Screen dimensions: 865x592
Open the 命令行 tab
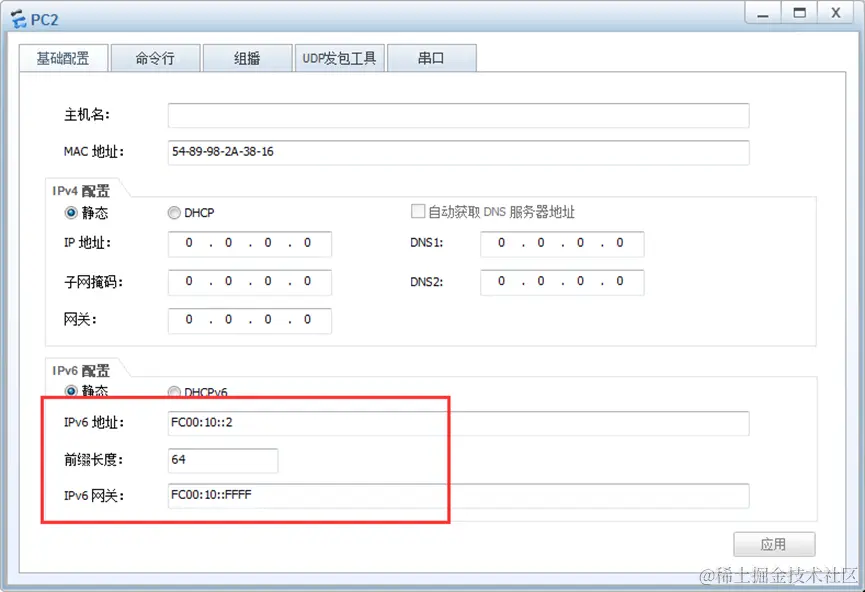click(155, 58)
